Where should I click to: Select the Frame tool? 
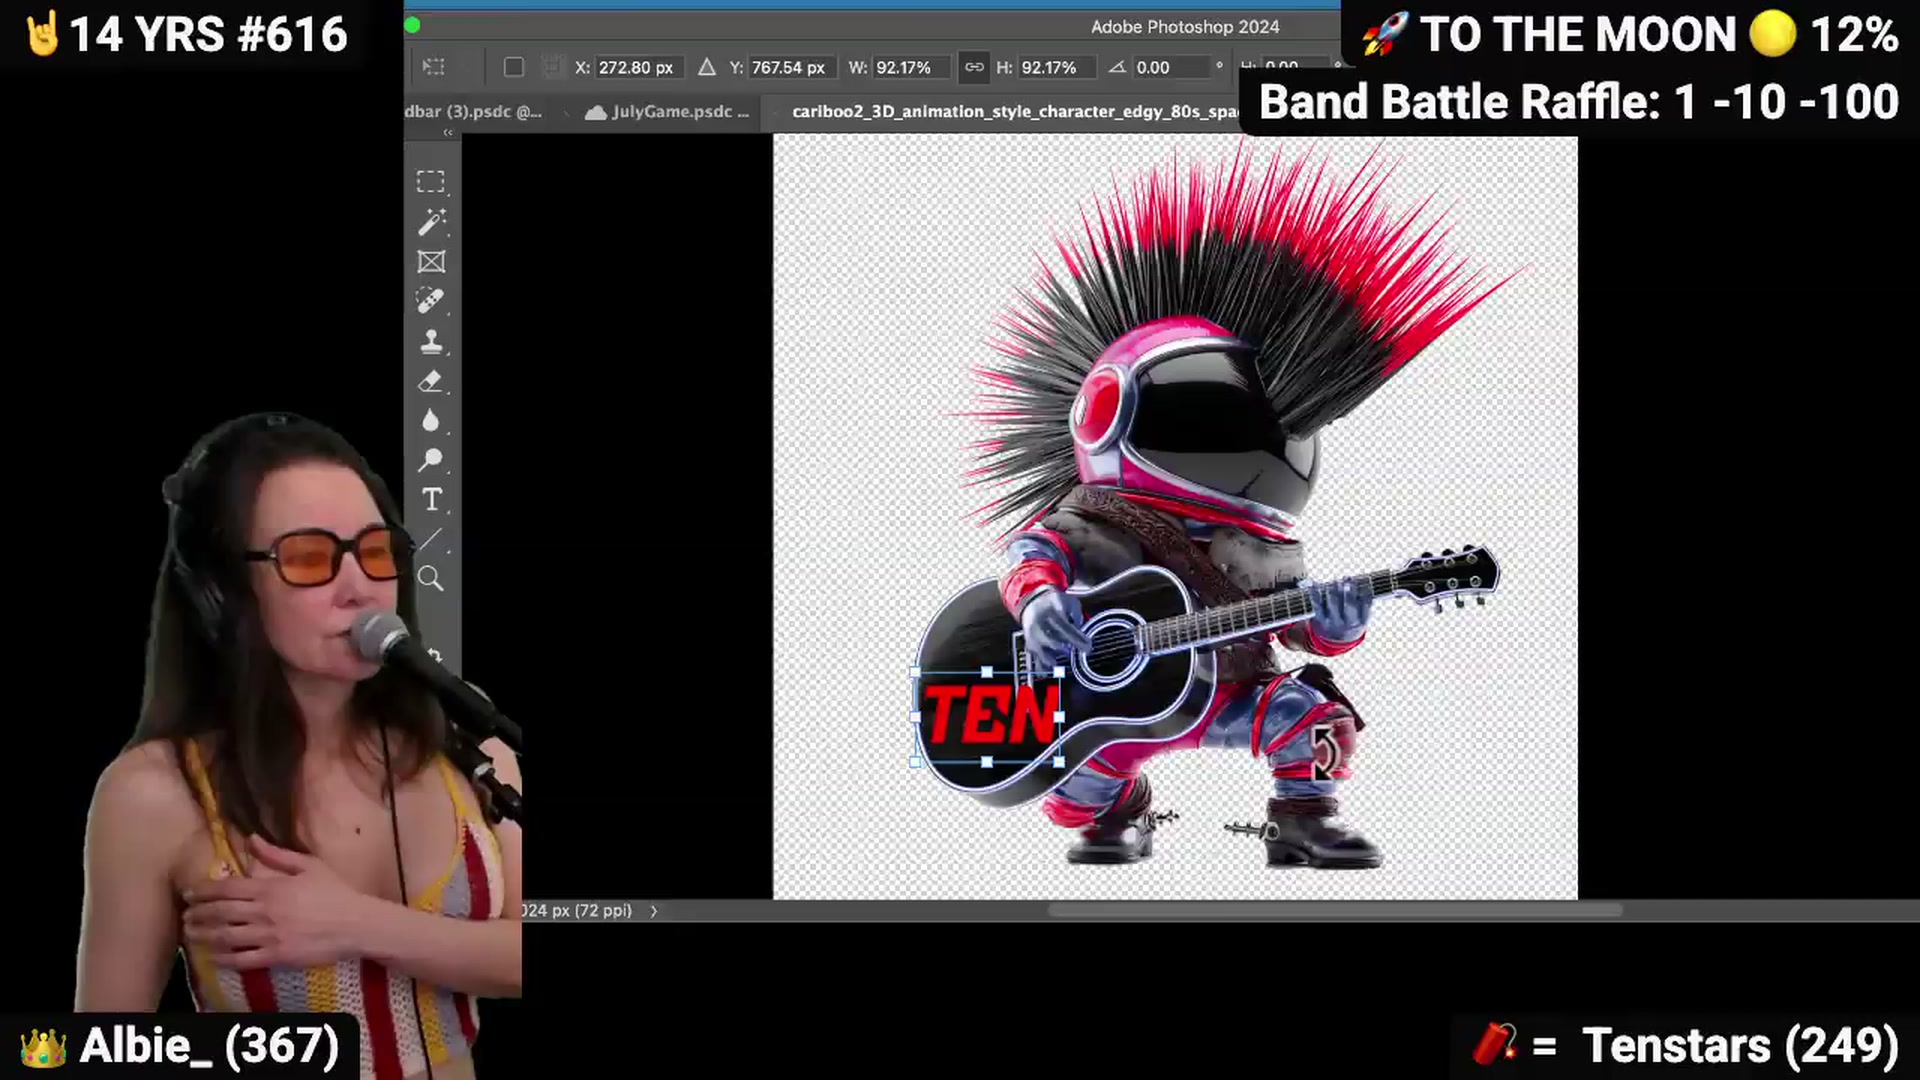click(x=431, y=261)
